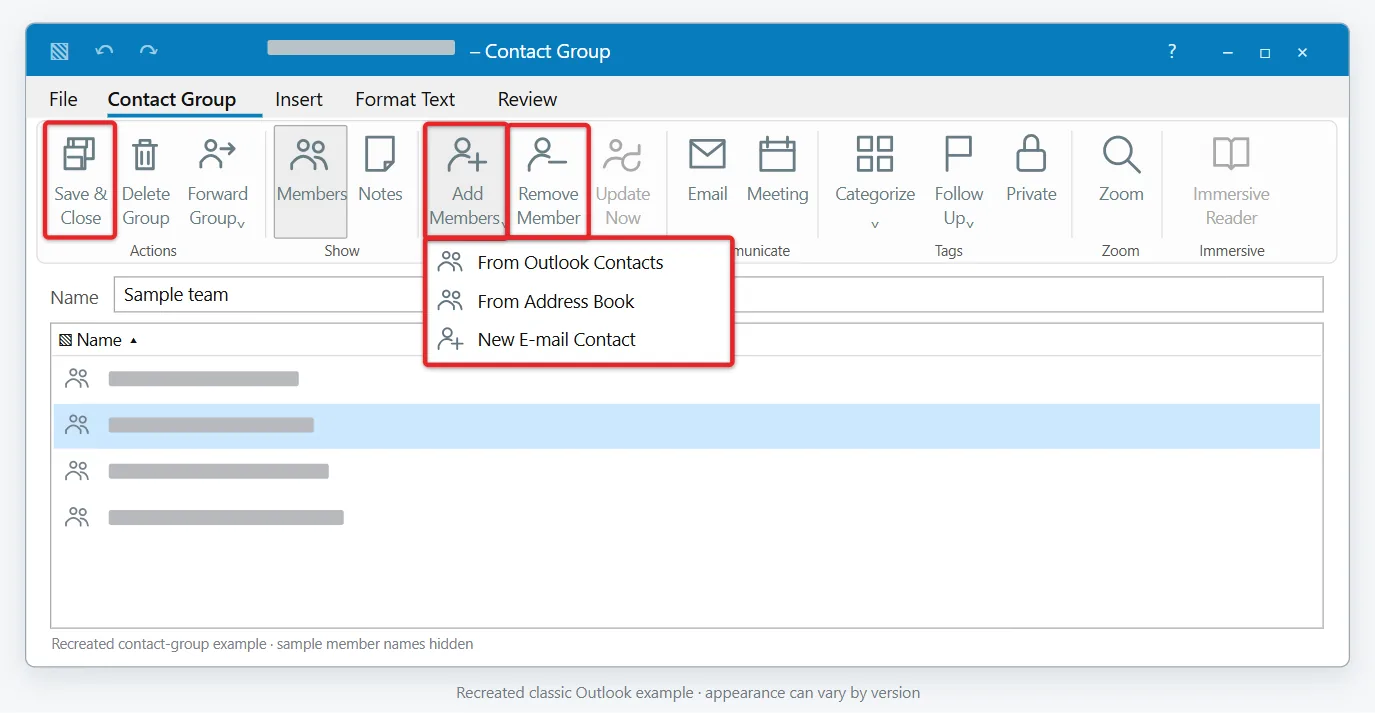1375x713 pixels.
Task: Switch to the Insert tab
Action: [299, 99]
